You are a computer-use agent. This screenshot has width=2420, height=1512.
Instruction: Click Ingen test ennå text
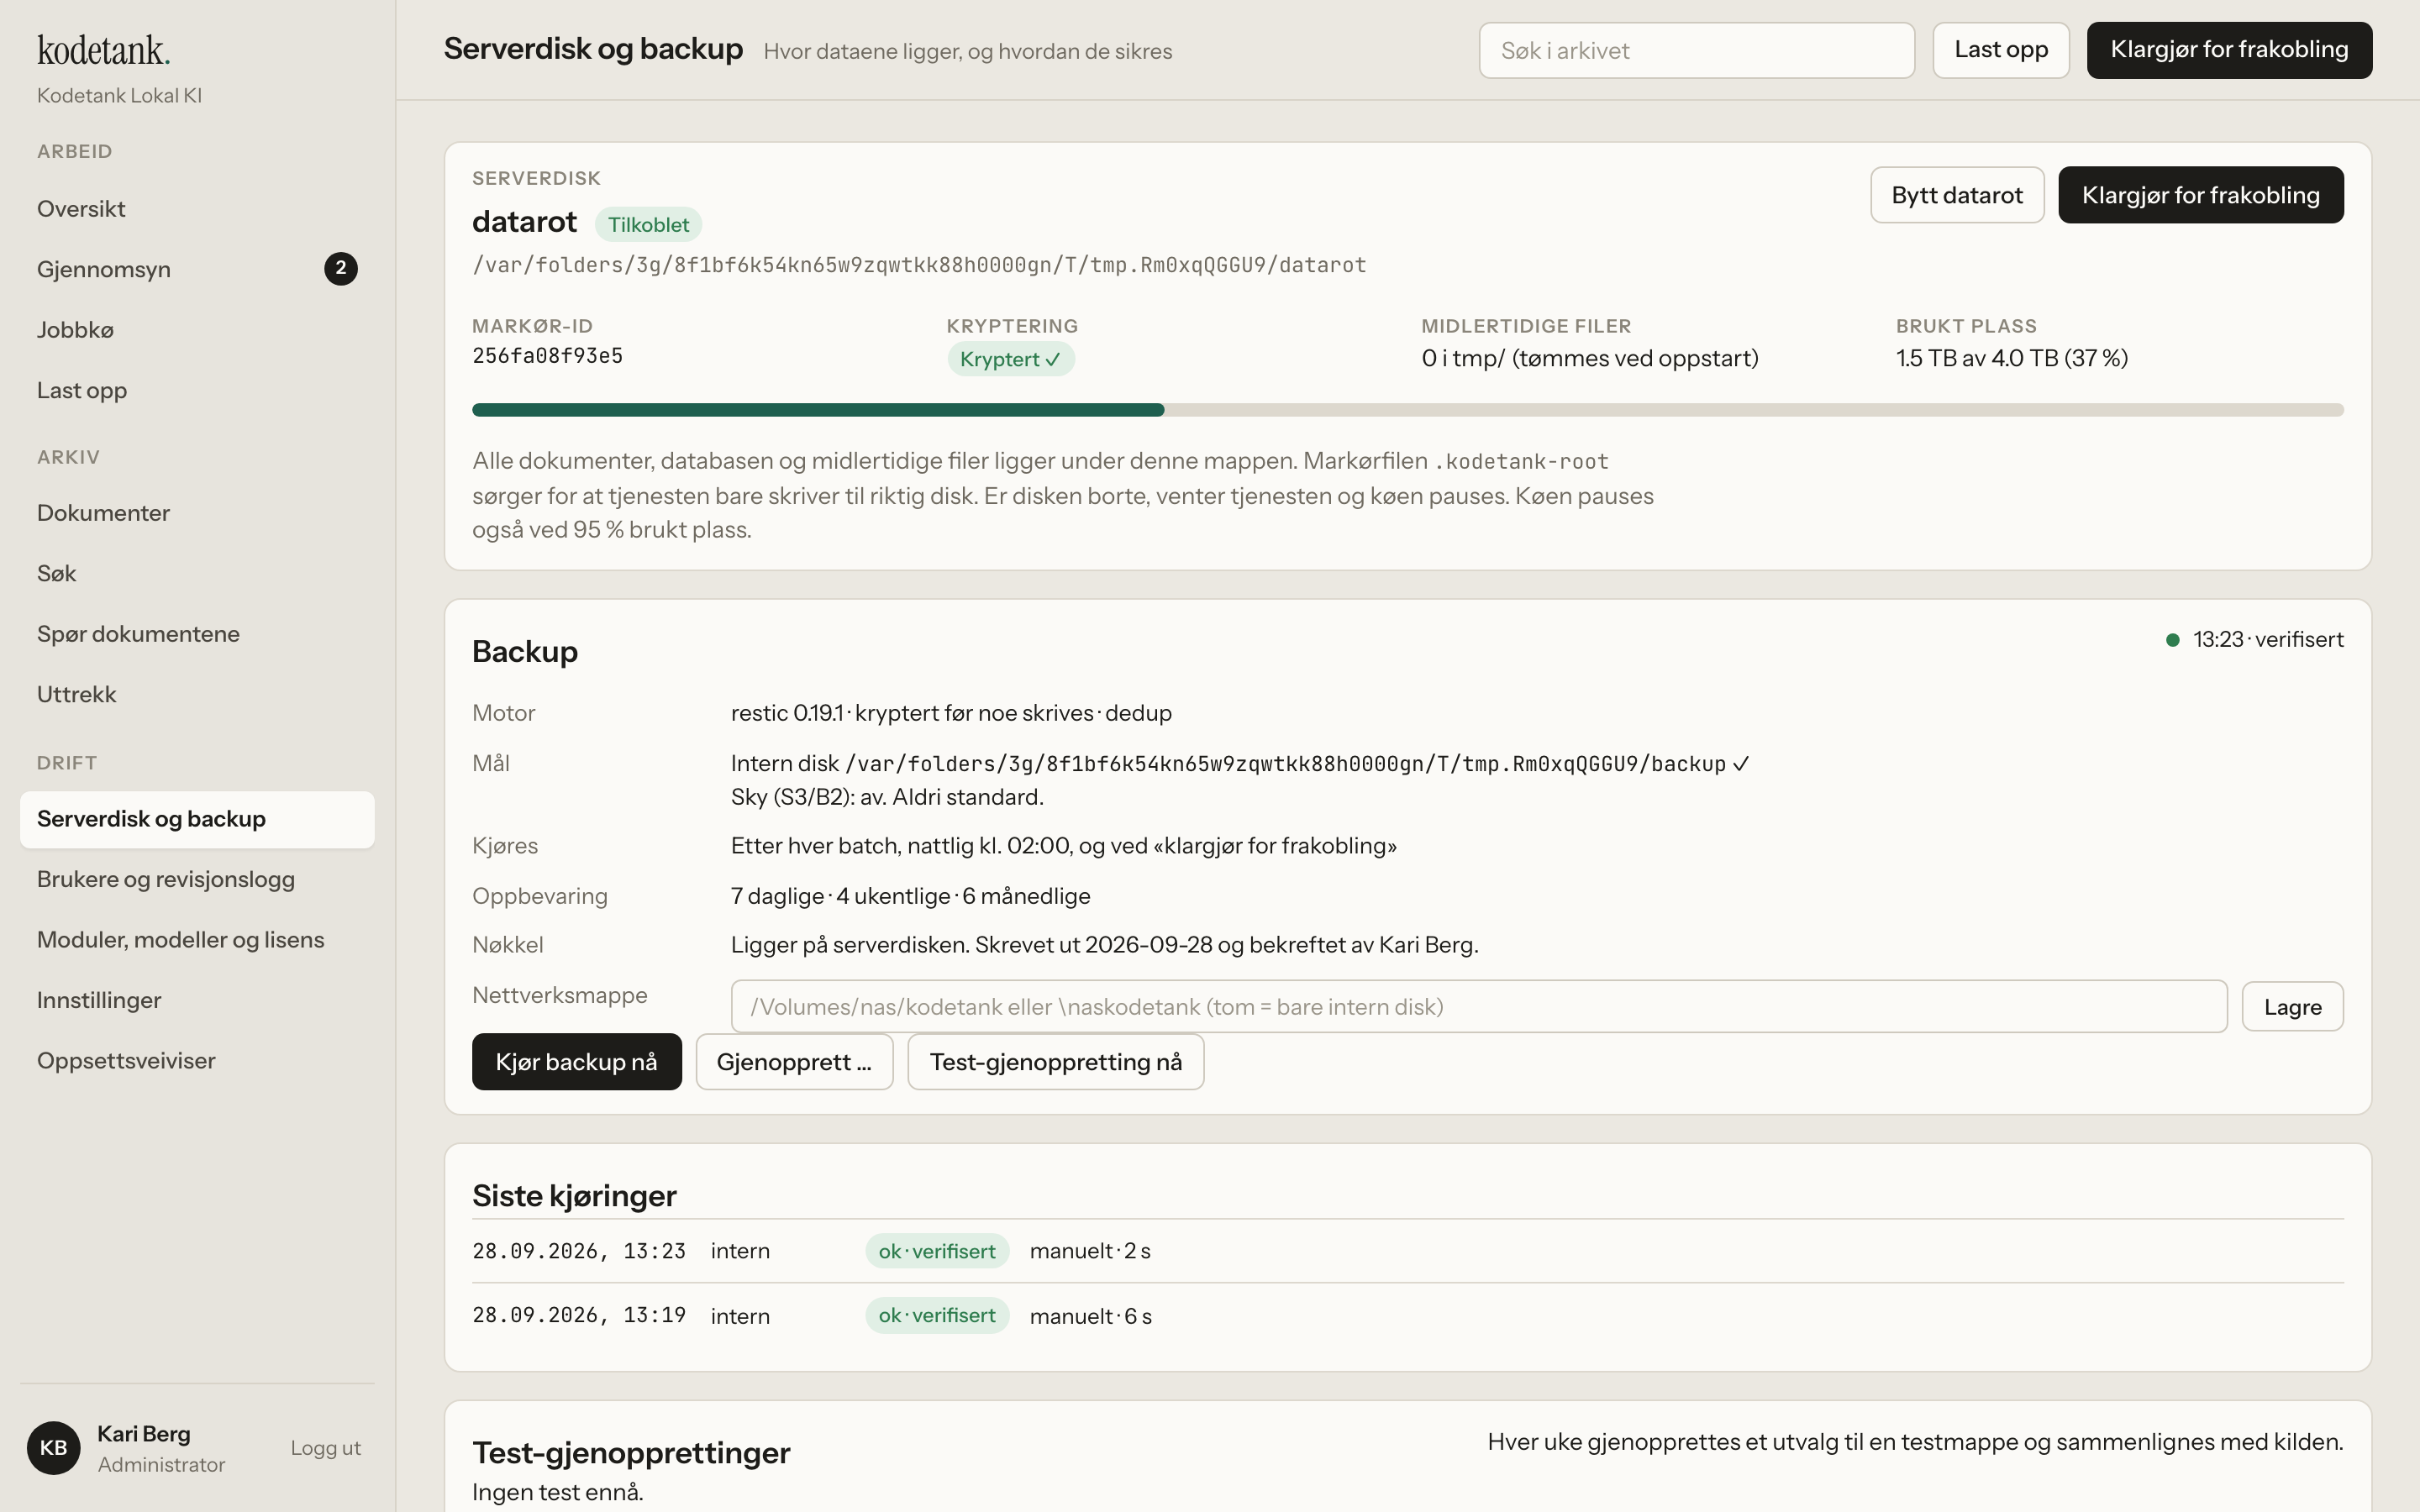point(557,1492)
